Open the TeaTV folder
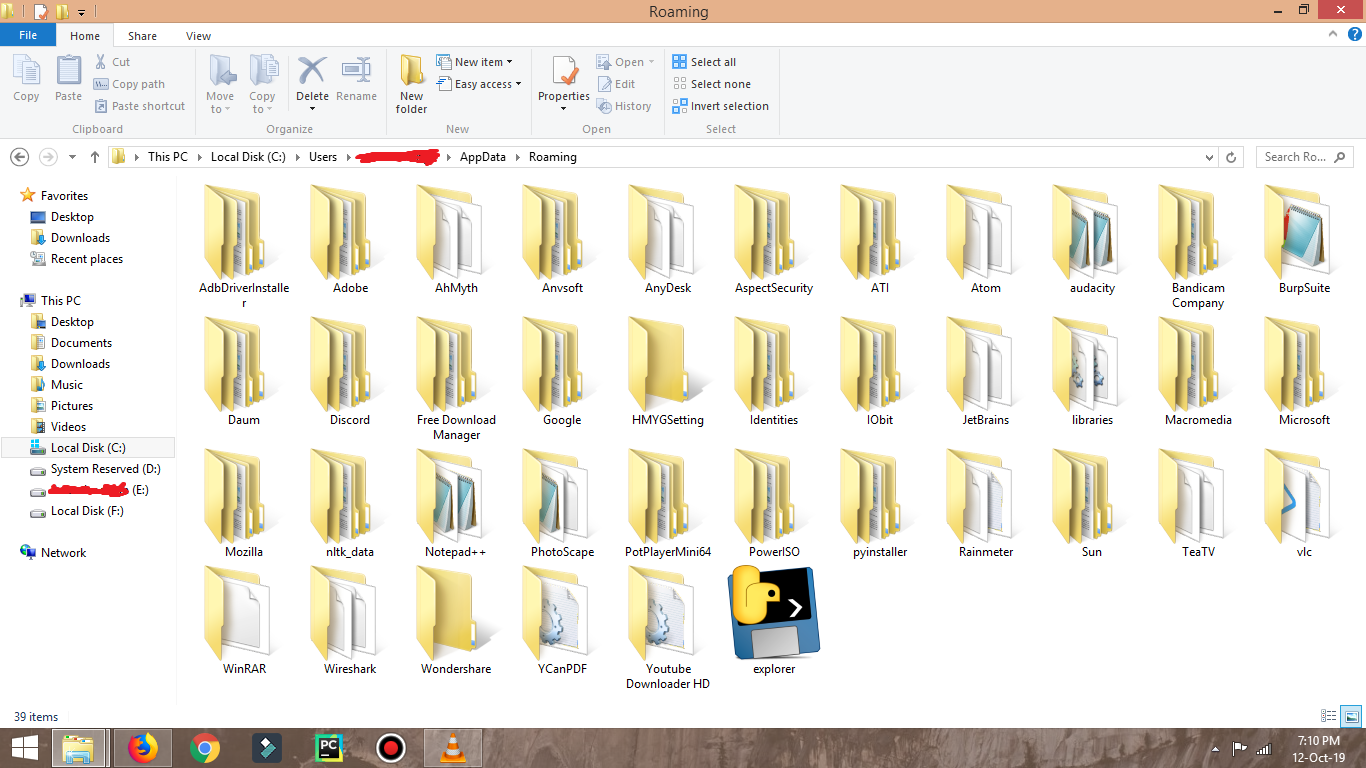This screenshot has height=768, width=1366. coord(1198,504)
